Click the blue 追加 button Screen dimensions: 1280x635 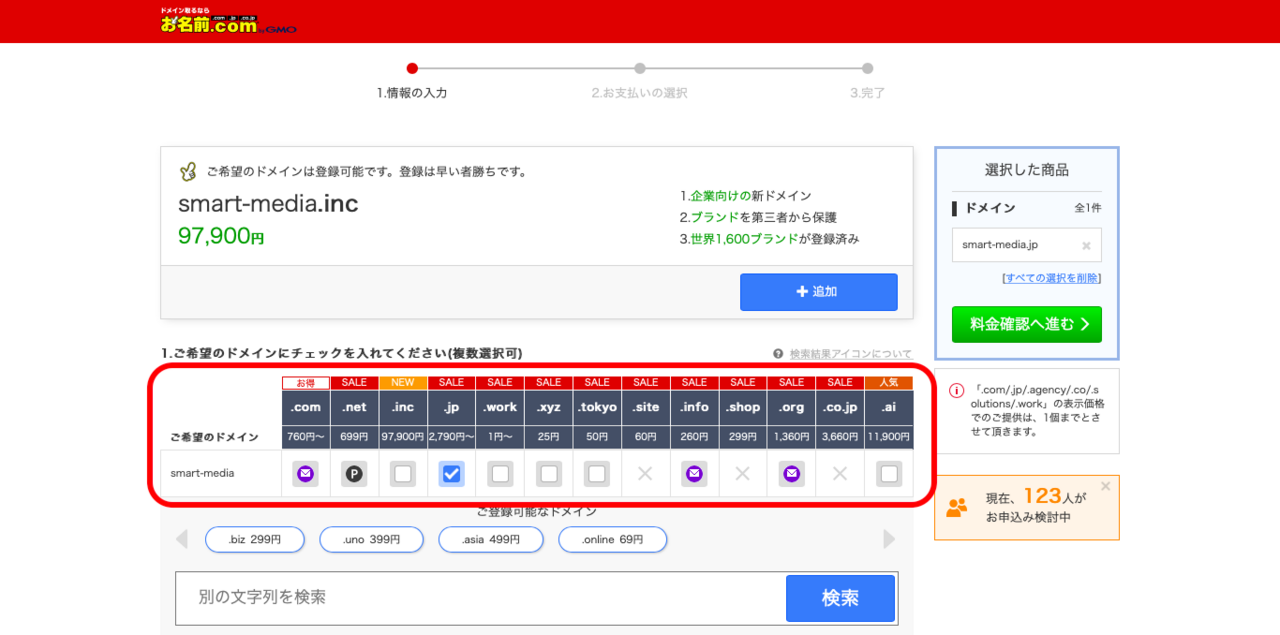pos(818,292)
